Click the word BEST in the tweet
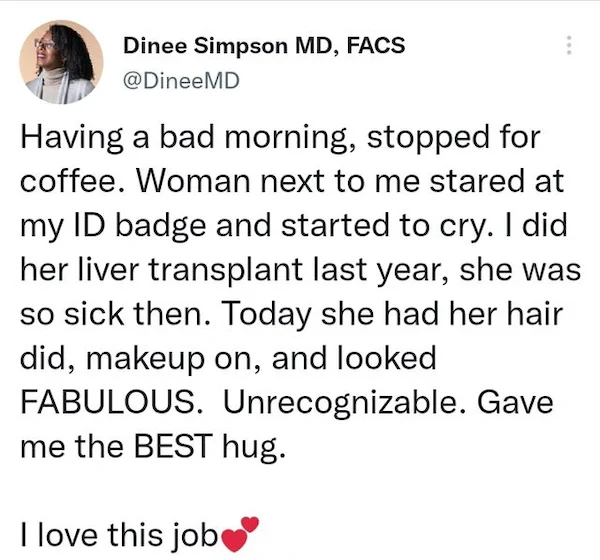The height and width of the screenshot is (560, 600). 173,446
